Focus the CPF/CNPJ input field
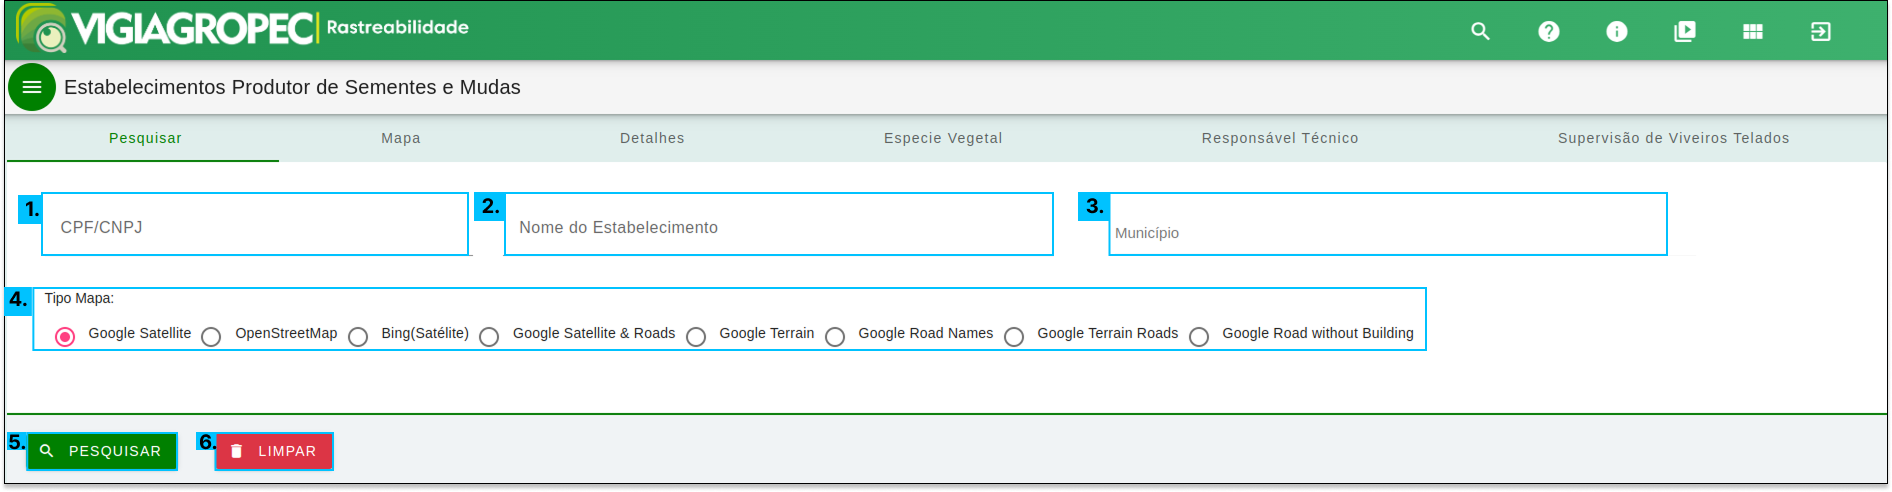This screenshot has height=492, width=1892. 255,225
